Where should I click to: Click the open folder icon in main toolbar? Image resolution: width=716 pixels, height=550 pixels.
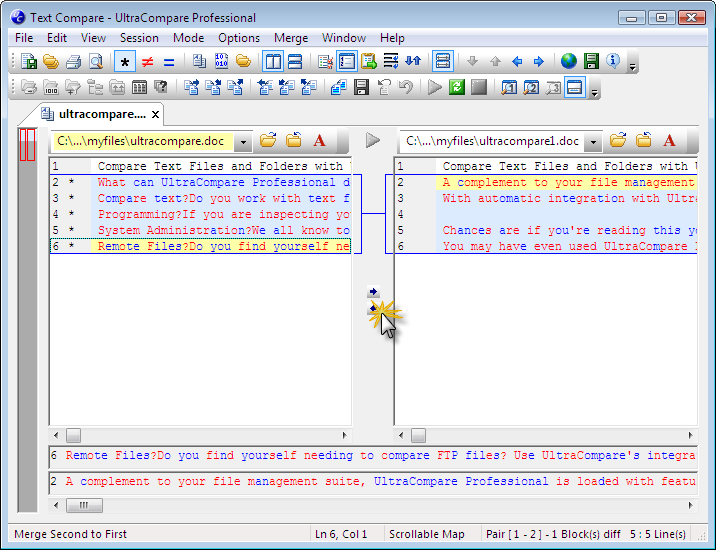pos(51,61)
